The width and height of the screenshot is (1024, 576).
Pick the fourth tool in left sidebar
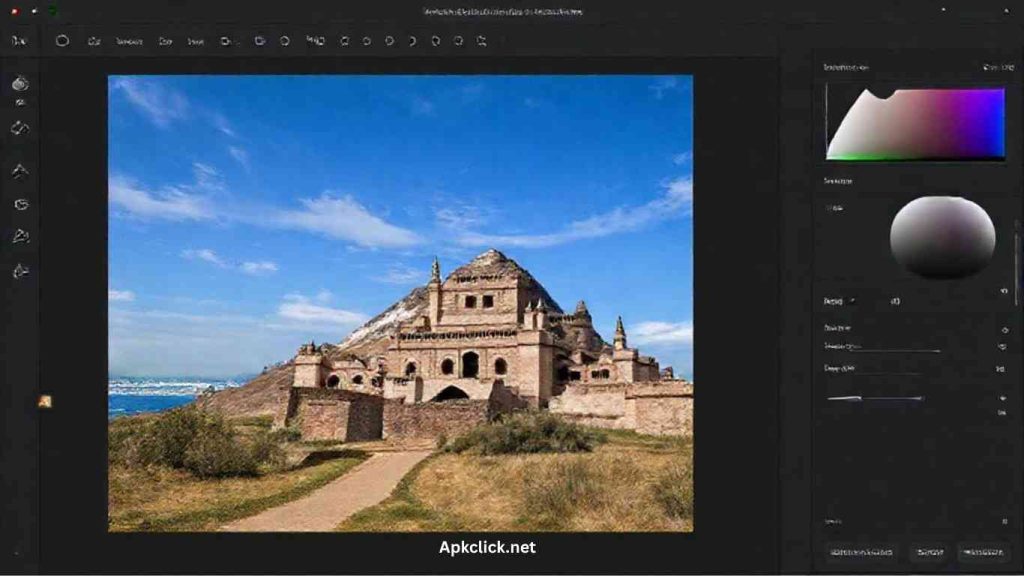coord(20,204)
